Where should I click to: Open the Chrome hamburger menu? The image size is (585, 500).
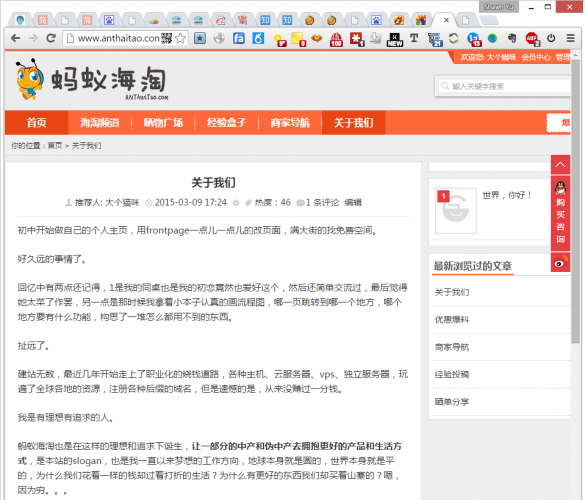[x=570, y=38]
